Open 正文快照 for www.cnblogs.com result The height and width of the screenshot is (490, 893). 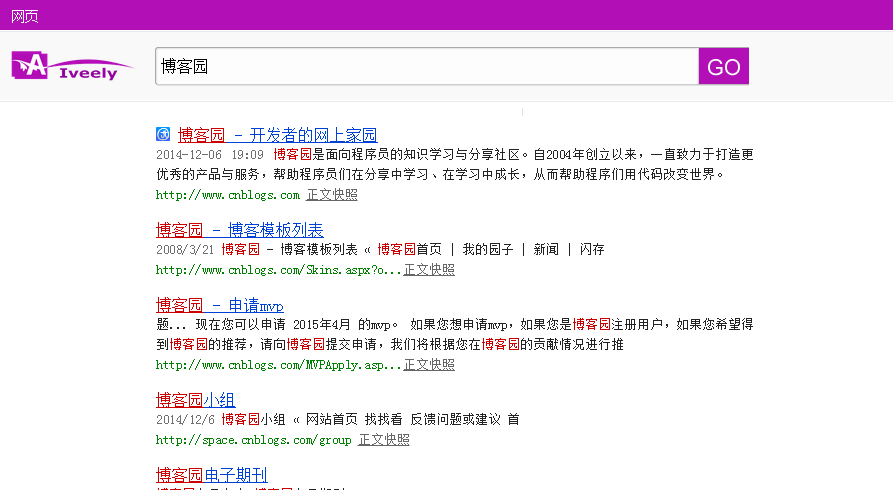332,194
